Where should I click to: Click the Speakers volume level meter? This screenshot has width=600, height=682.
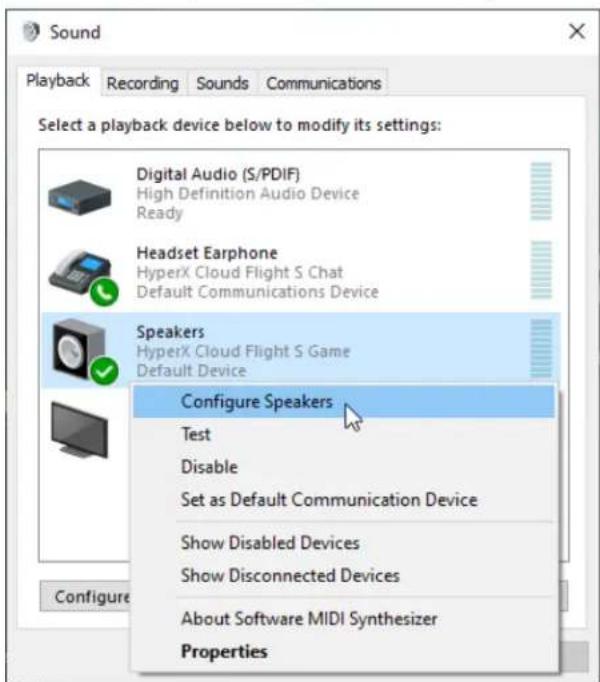[541, 349]
